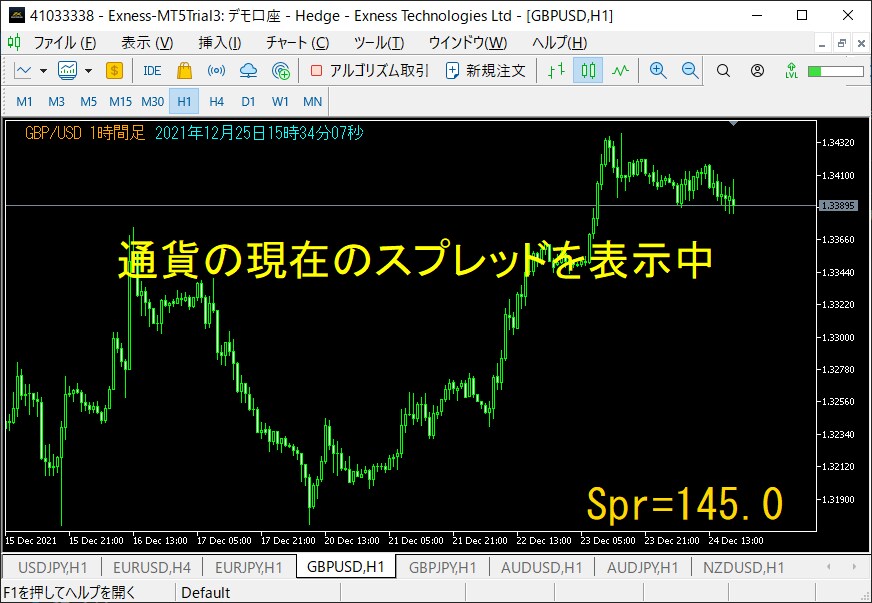Screen dimensions: 872x603
Task: Expand the indicators dropdown arrow
Action: pyautogui.click(x=88, y=71)
